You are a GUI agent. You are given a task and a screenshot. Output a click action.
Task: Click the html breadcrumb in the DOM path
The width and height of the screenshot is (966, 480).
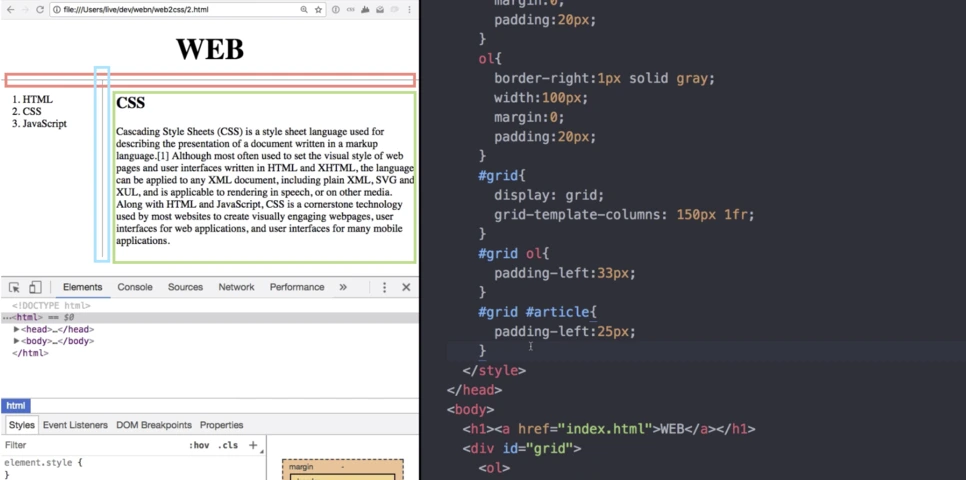click(x=16, y=406)
